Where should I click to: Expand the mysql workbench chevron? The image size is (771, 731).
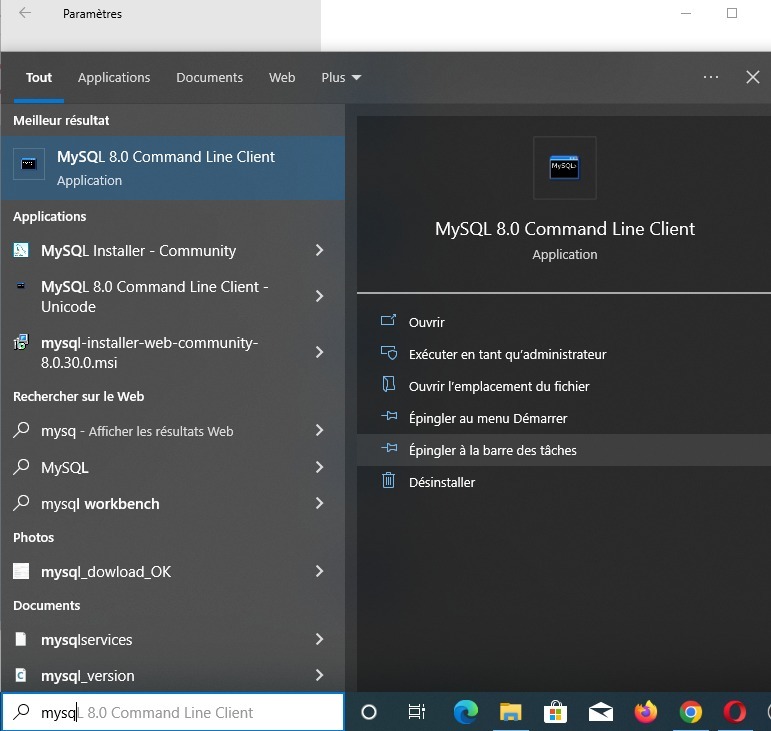click(x=320, y=503)
